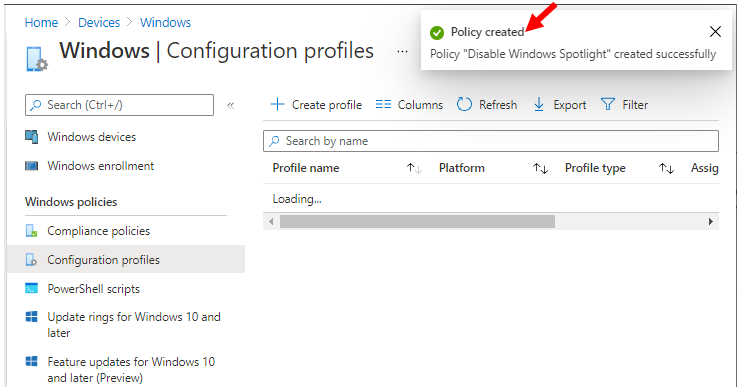This screenshot has width=746, height=391.
Task: Open the ellipsis more options menu
Action: click(402, 51)
